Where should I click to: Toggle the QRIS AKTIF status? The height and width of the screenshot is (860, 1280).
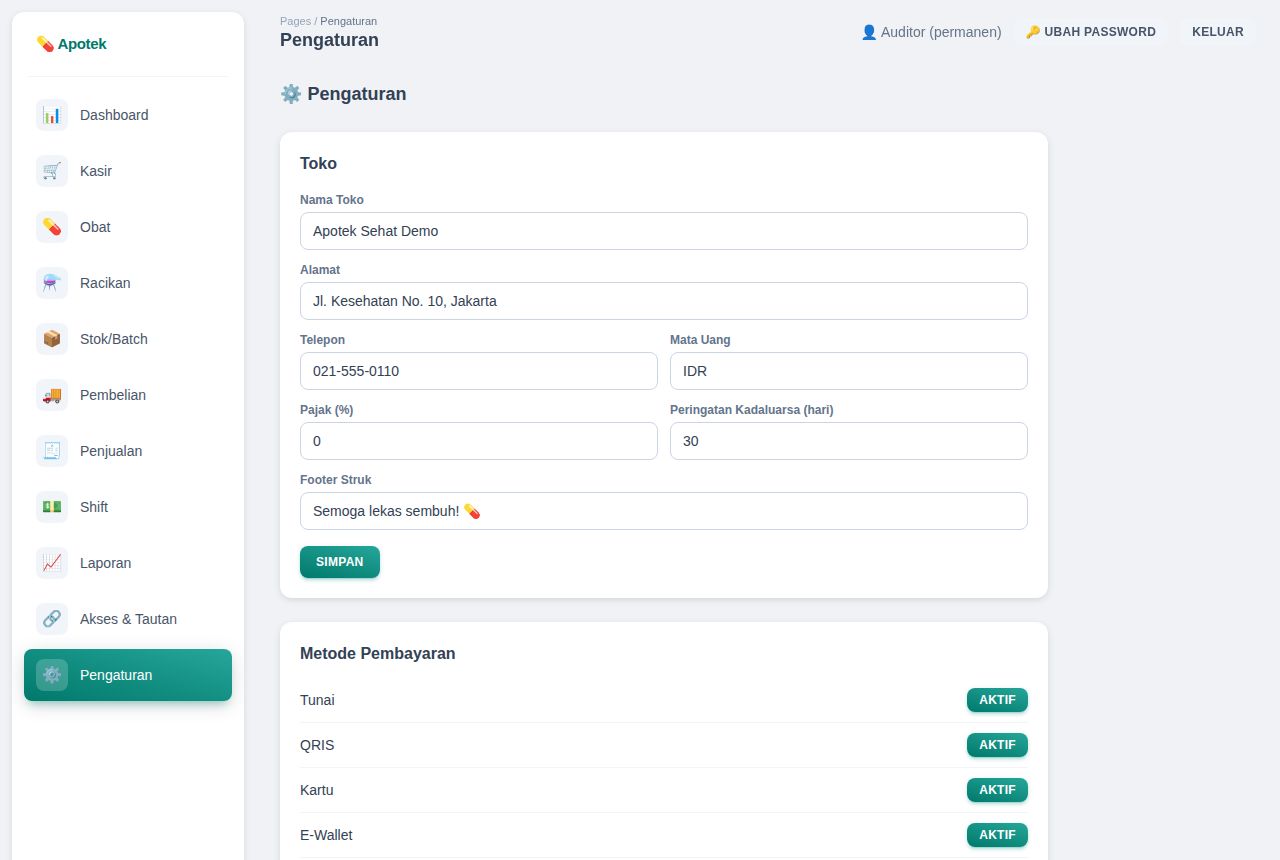point(997,745)
